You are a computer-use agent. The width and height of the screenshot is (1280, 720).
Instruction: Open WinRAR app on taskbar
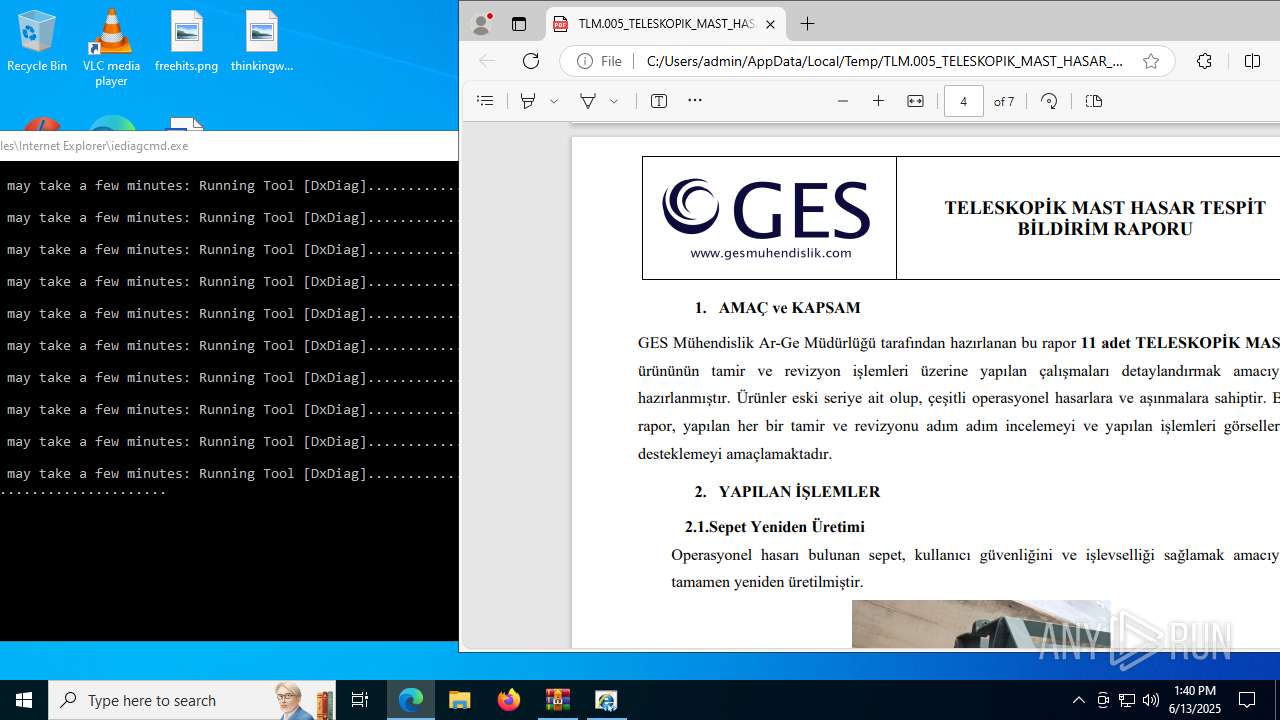click(557, 700)
